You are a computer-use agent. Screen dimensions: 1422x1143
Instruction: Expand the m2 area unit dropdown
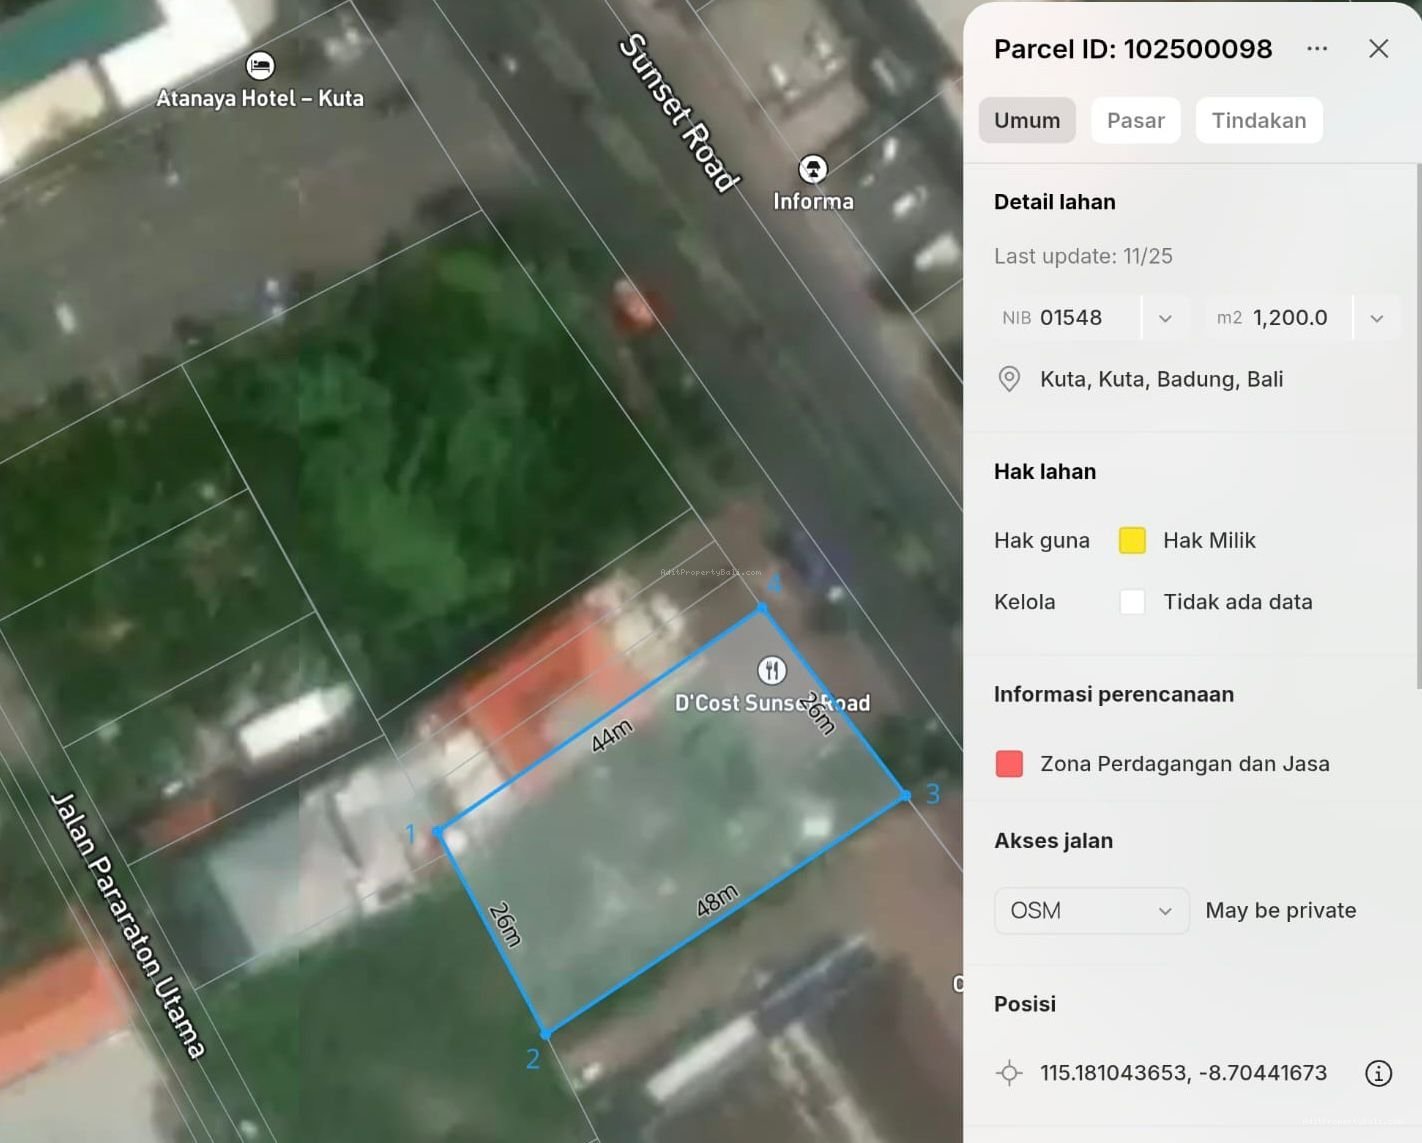point(1376,318)
